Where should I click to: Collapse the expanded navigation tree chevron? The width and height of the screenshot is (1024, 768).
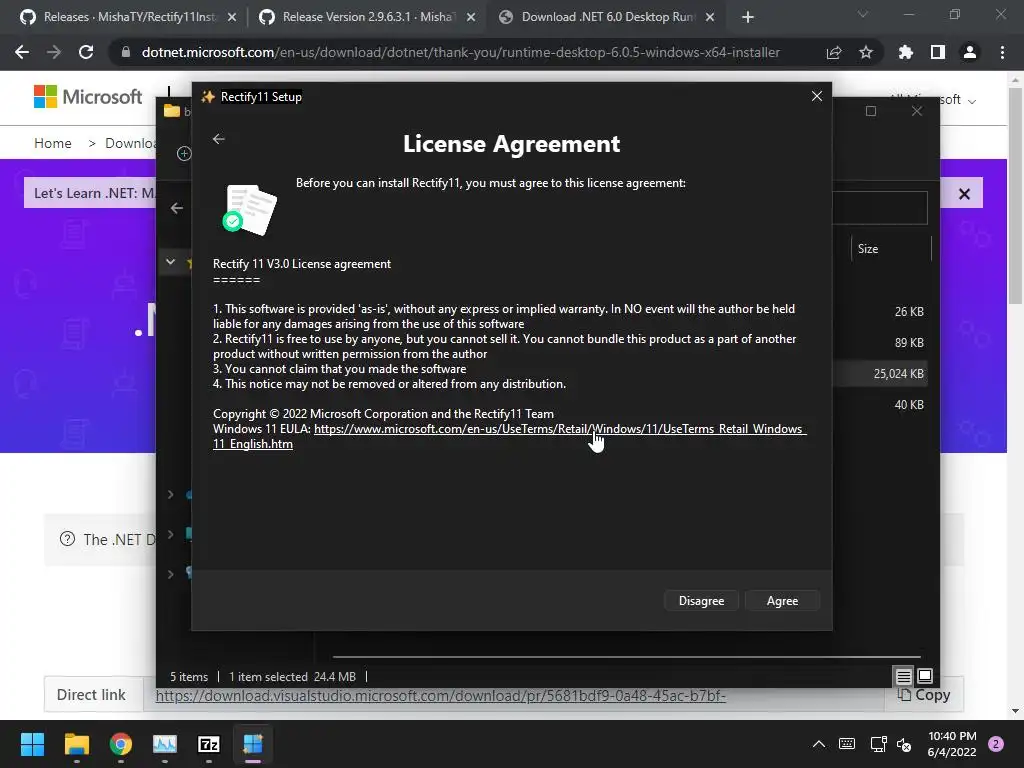(170, 262)
